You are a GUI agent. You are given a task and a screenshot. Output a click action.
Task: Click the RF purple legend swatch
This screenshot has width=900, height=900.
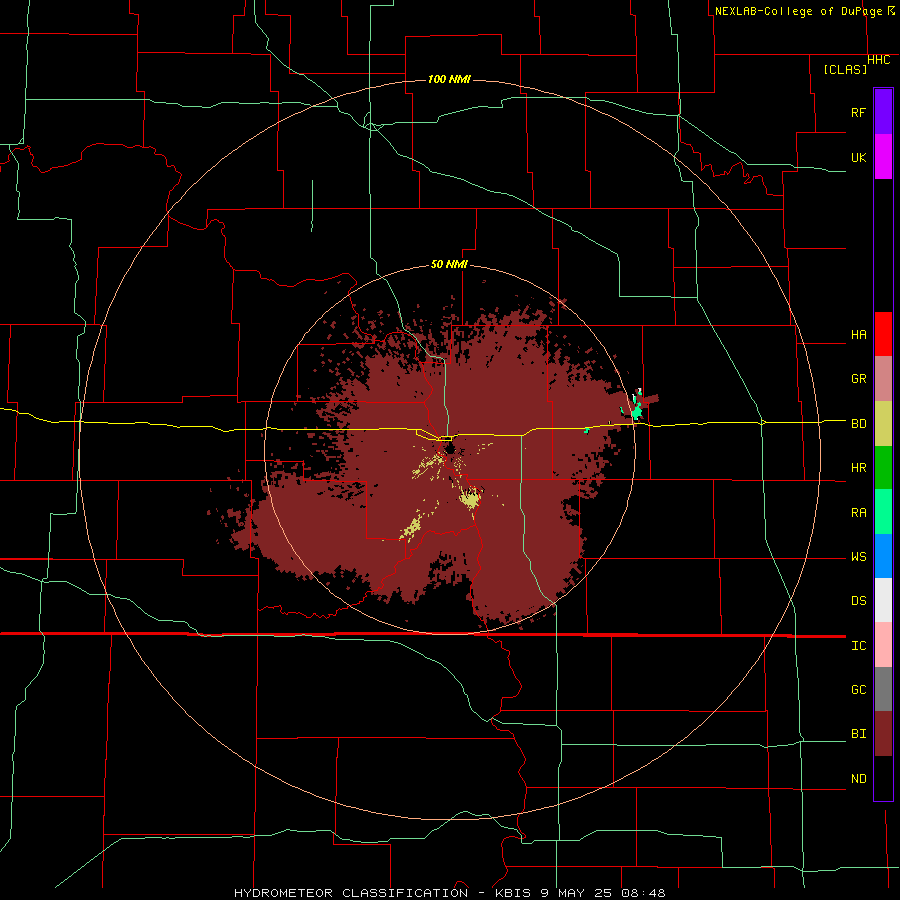pos(883,112)
